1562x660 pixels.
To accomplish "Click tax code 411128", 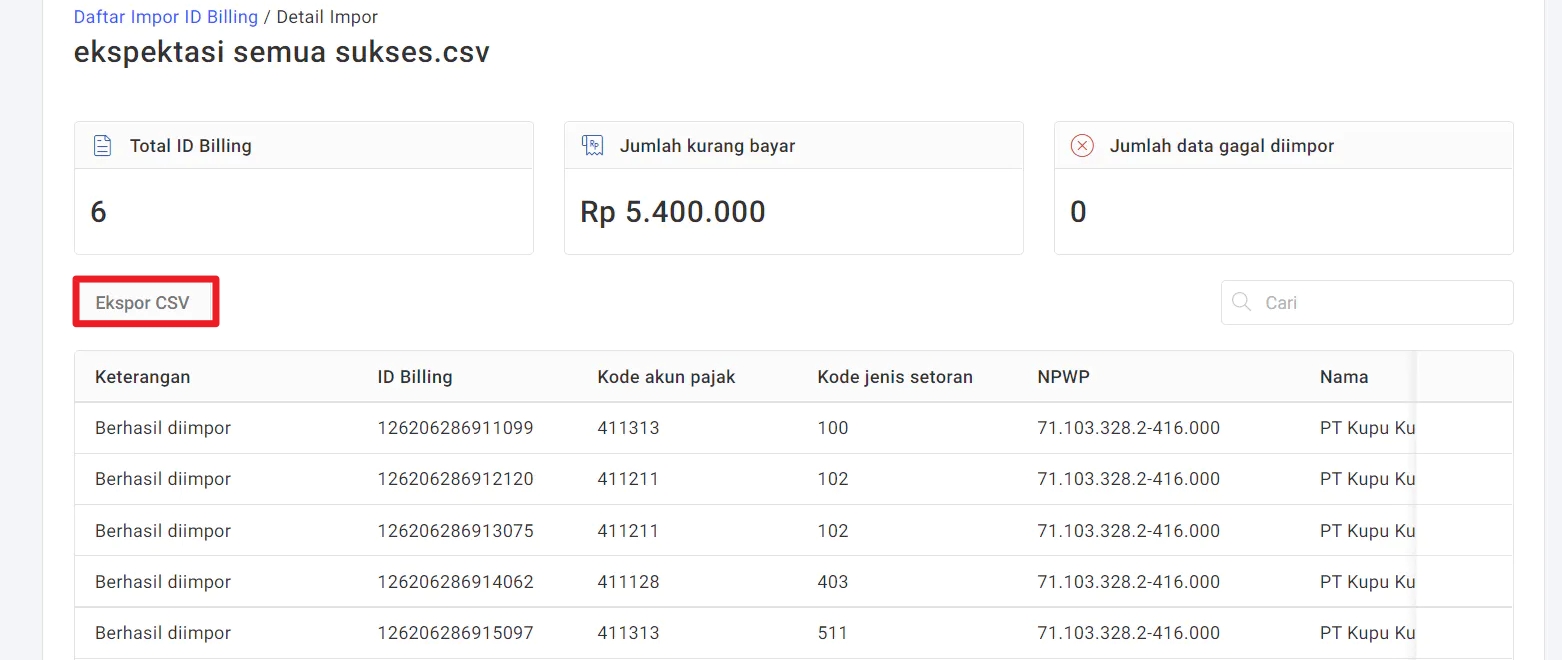I will [x=628, y=582].
